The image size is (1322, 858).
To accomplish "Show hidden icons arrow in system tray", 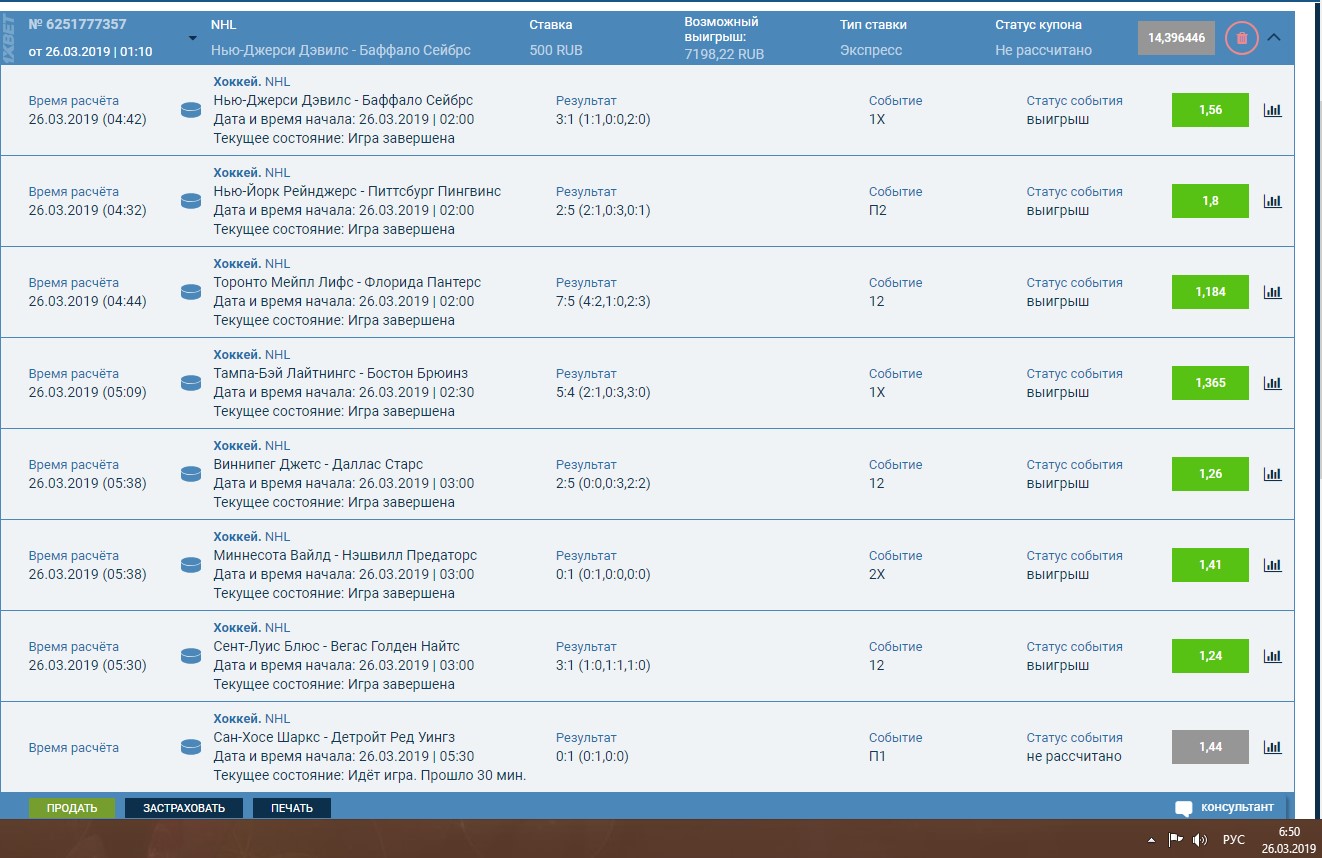I will (x=1151, y=840).
